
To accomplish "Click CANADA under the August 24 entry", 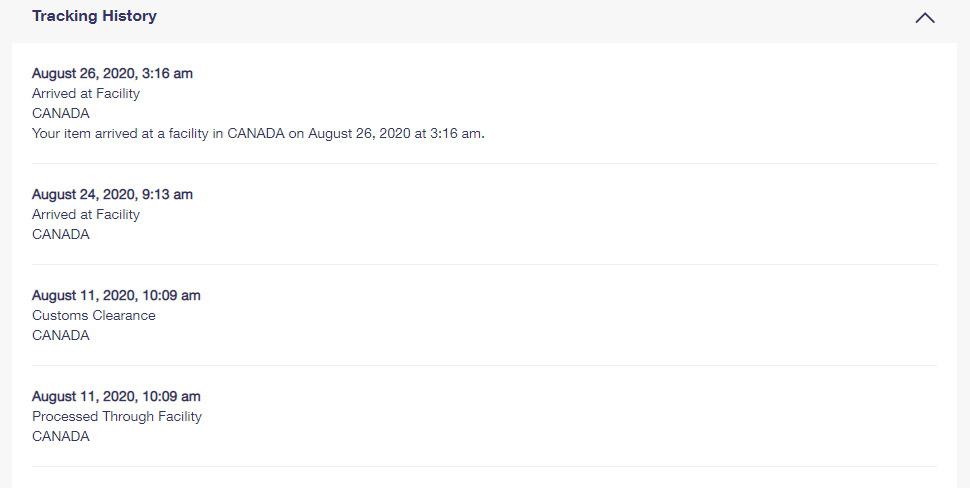I will tap(61, 234).
